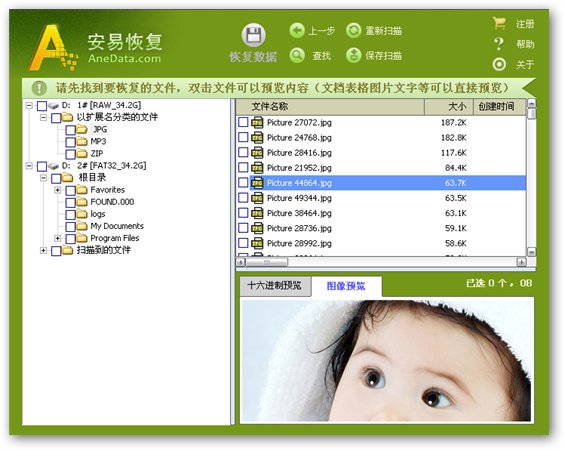564x450 pixels.
Task: Sort by 创建时间 column header
Action: (499, 106)
